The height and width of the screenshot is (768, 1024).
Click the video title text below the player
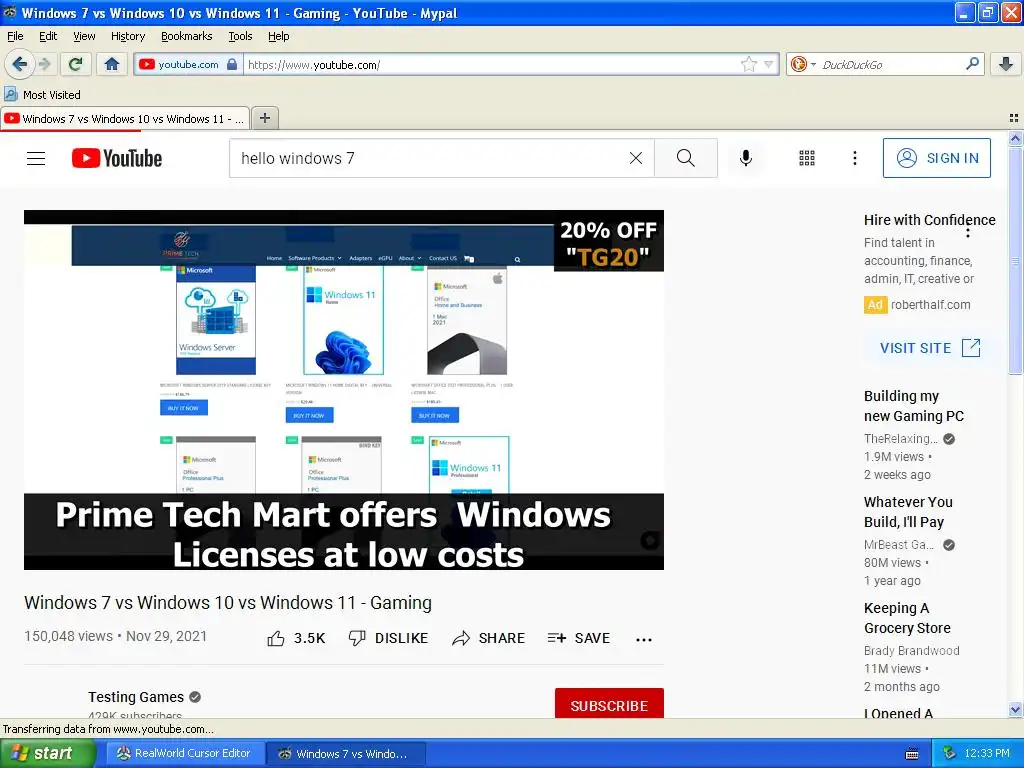tap(228, 602)
